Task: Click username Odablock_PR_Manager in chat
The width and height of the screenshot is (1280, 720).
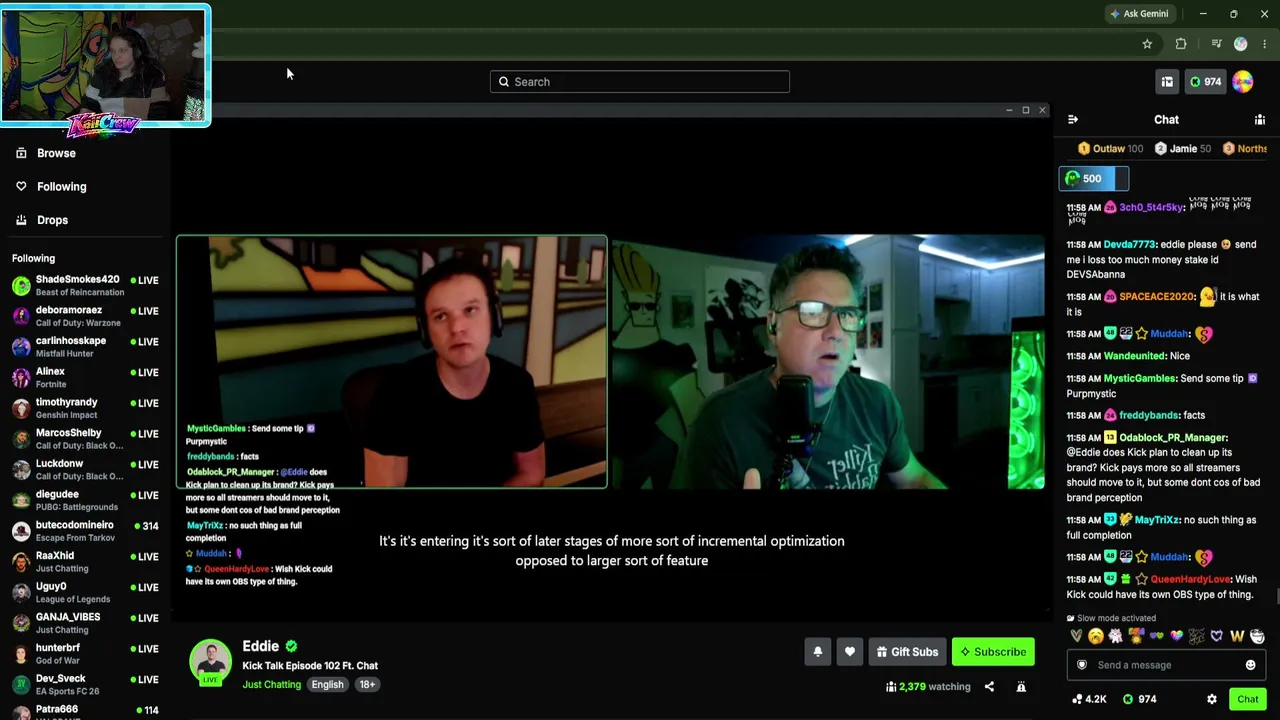Action: pos(1173,438)
